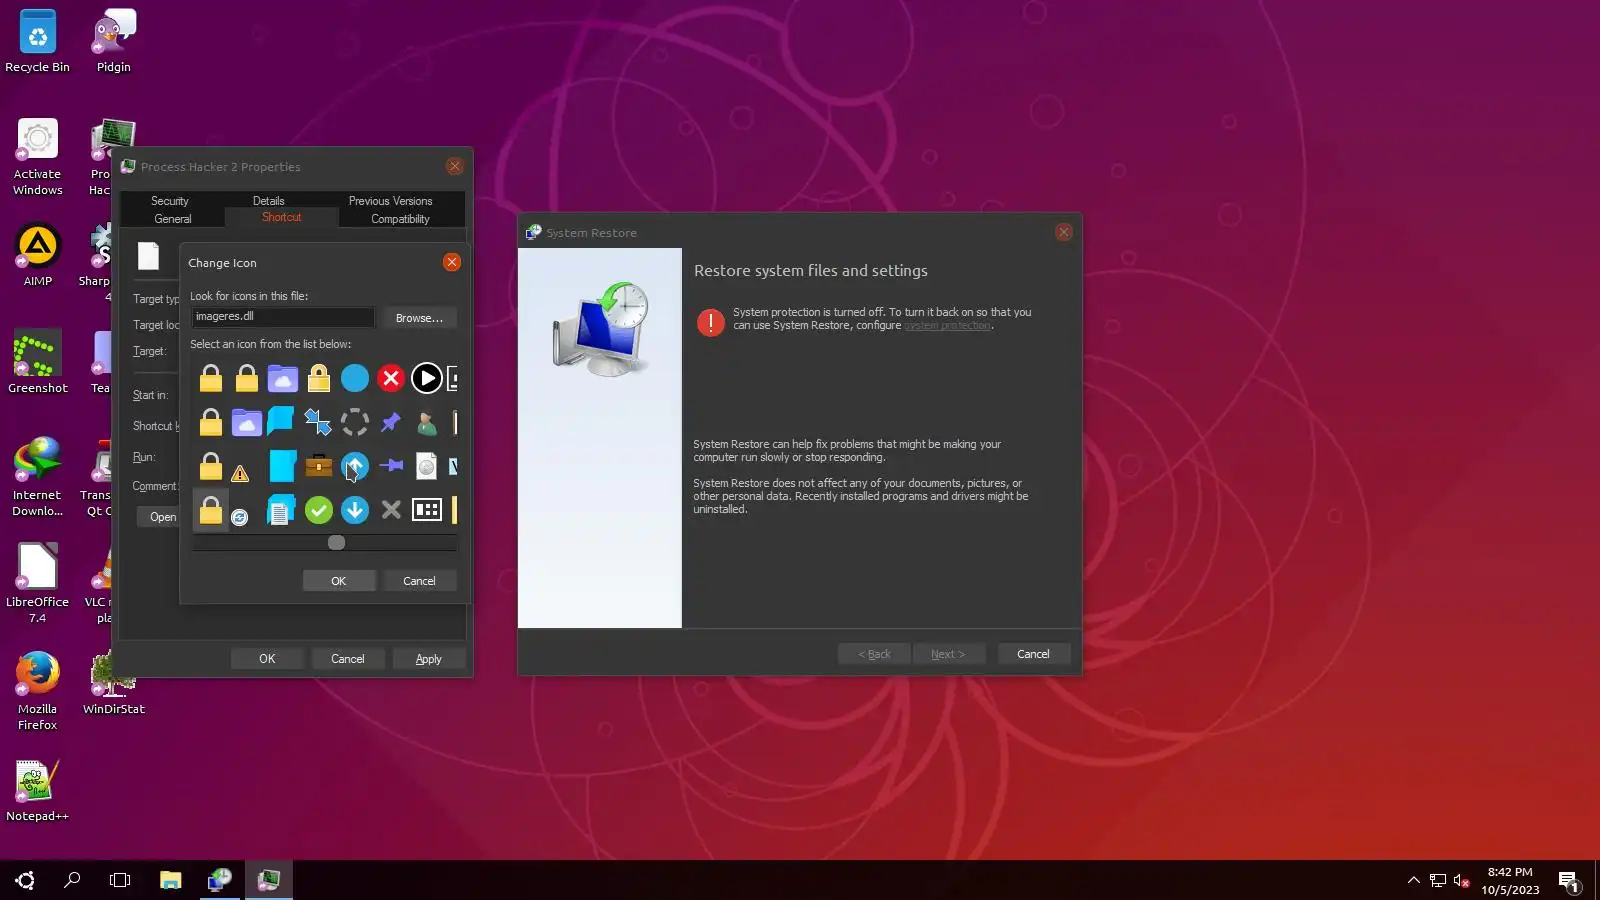The height and width of the screenshot is (900, 1600).
Task: Switch to the Security tab
Action: tap(170, 201)
